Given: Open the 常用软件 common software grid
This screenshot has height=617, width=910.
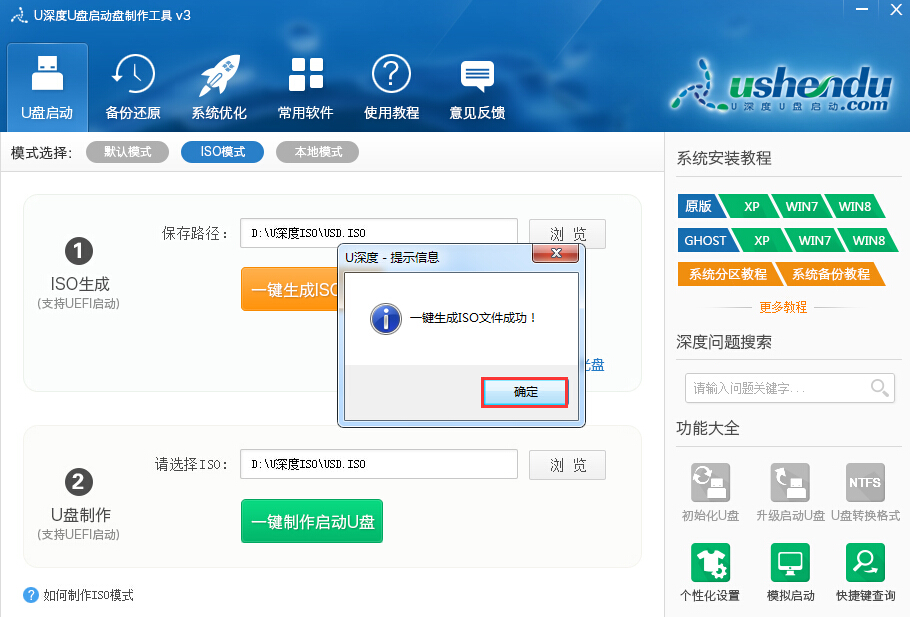Looking at the screenshot, I should click(x=305, y=87).
